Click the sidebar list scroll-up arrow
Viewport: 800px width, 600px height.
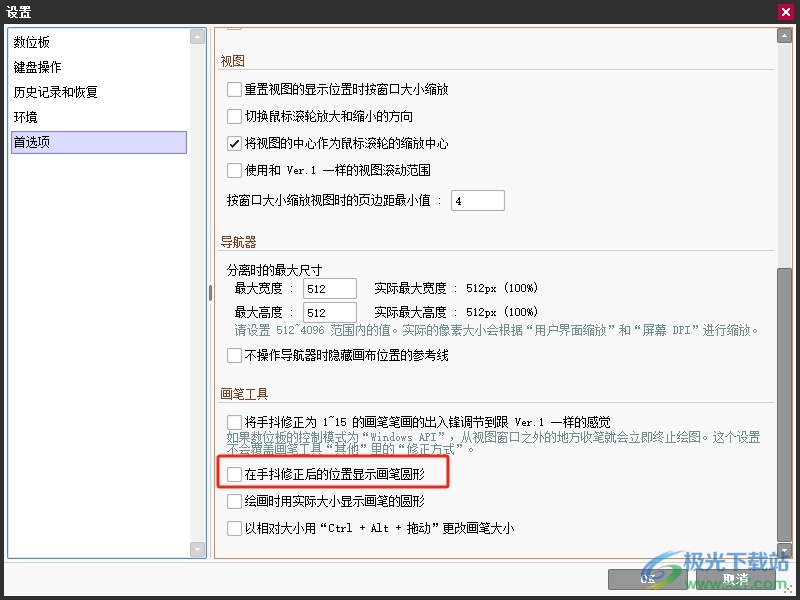tap(197, 37)
